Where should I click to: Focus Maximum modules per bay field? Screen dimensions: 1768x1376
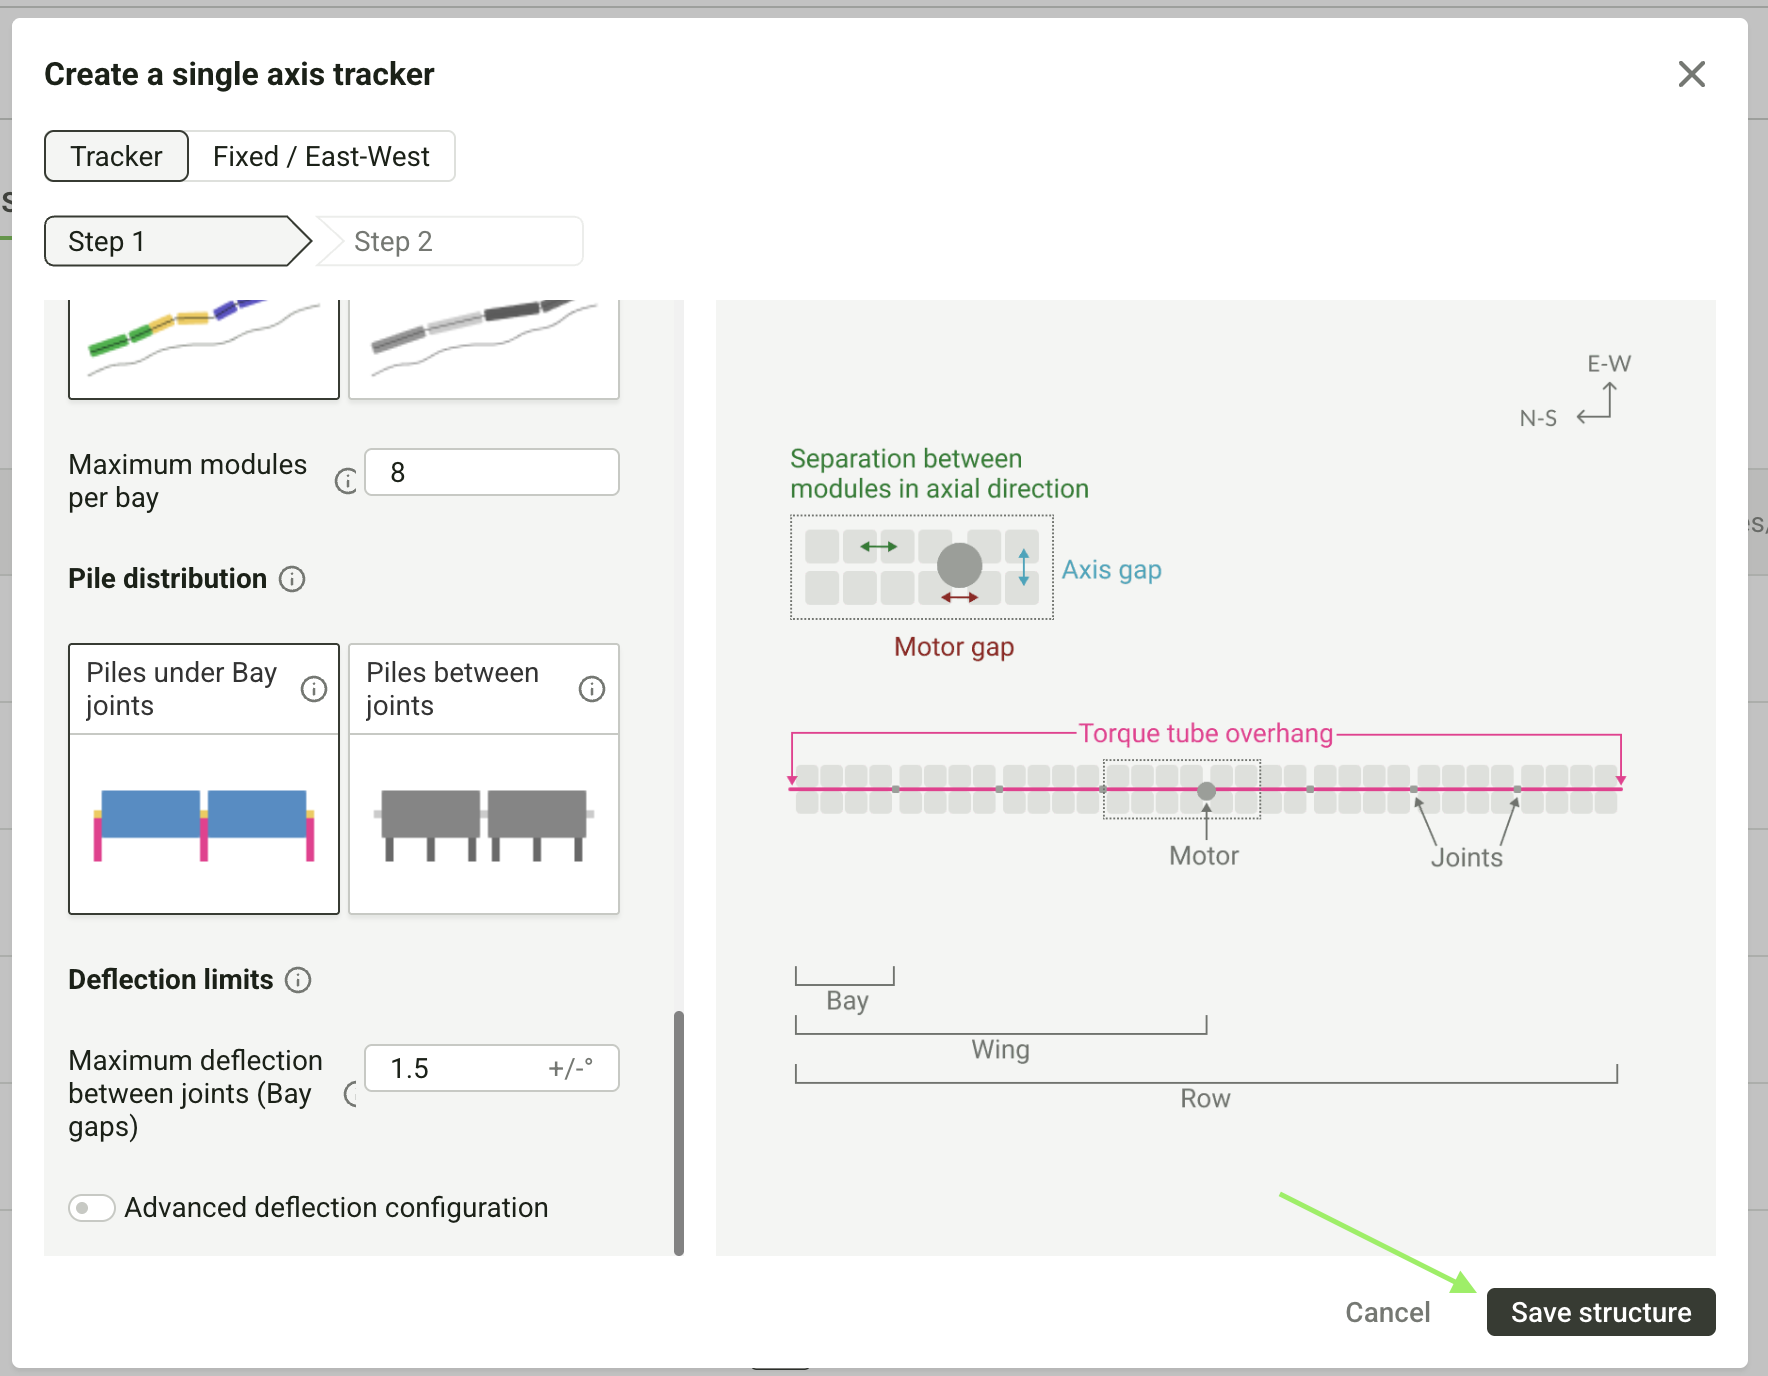492,472
